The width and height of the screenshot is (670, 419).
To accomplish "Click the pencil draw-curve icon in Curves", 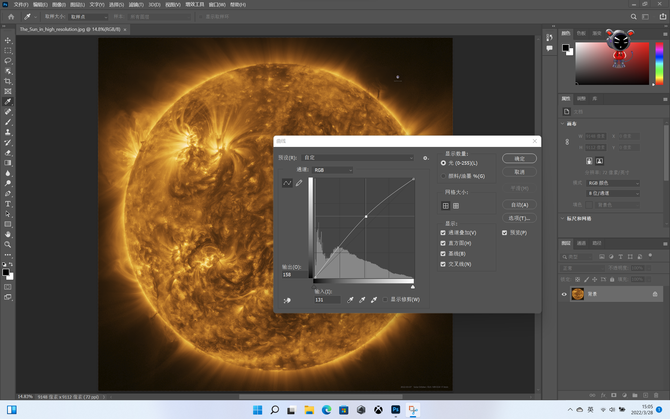I will [298, 183].
